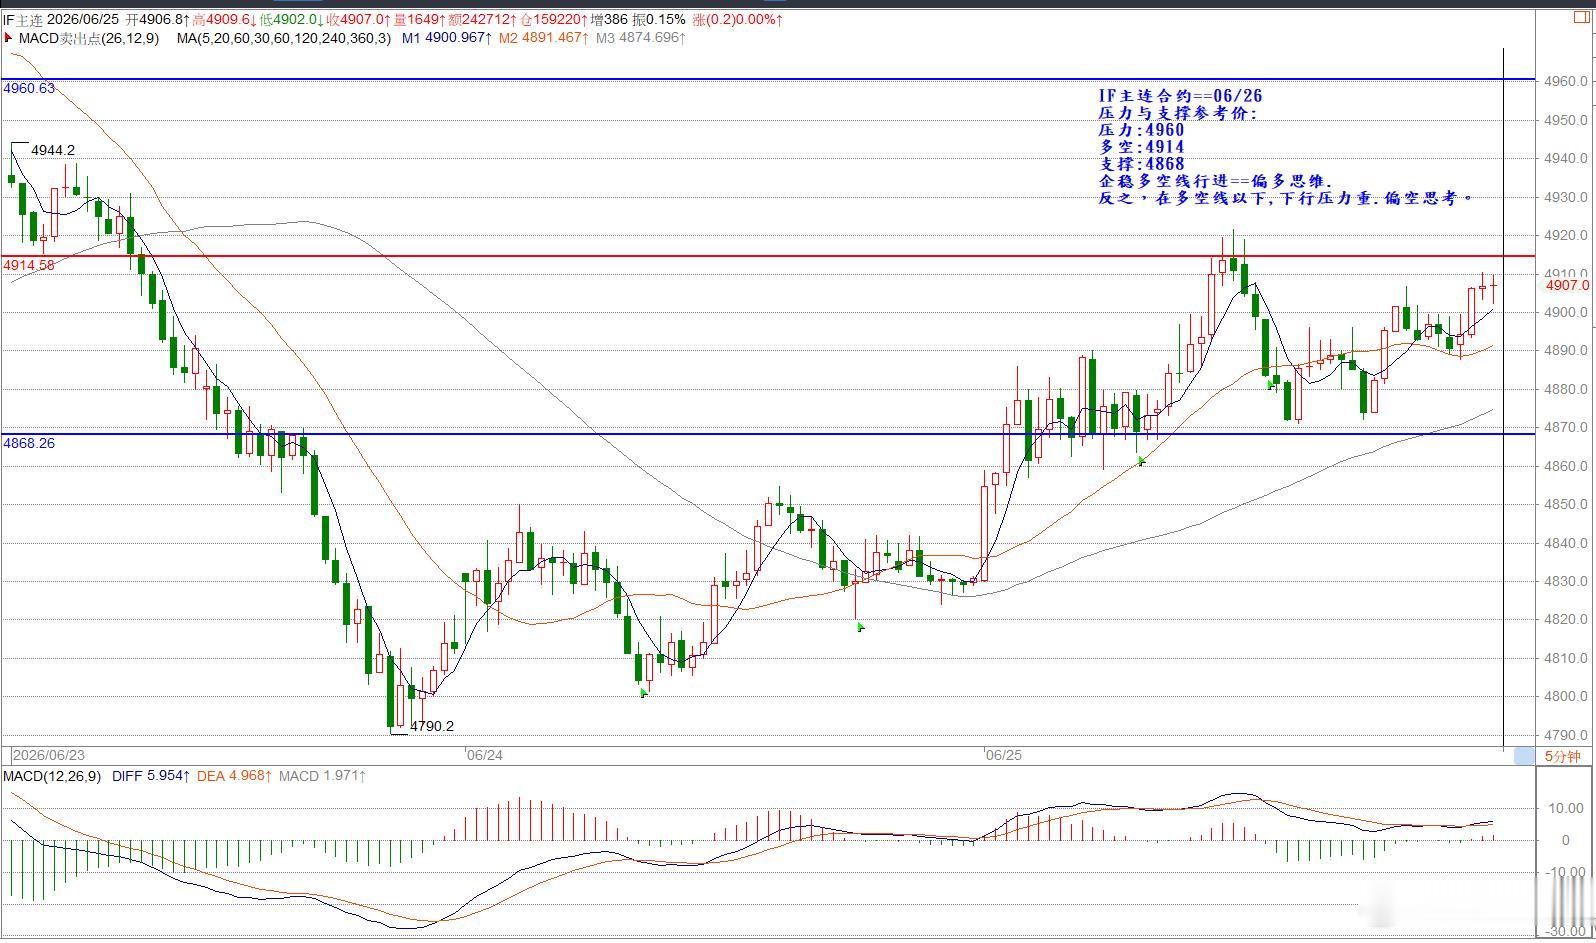This screenshot has height=943, width=1596.
Task: Click the 'DIFF 5.954' value
Action: coord(151,776)
